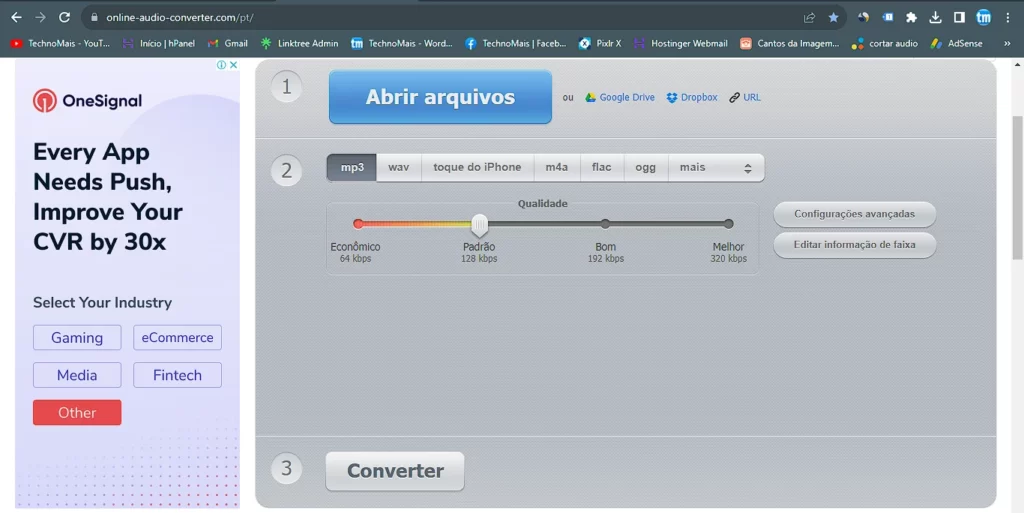Open the cortar audio bookmark
The height and width of the screenshot is (513, 1024).
[884, 44]
